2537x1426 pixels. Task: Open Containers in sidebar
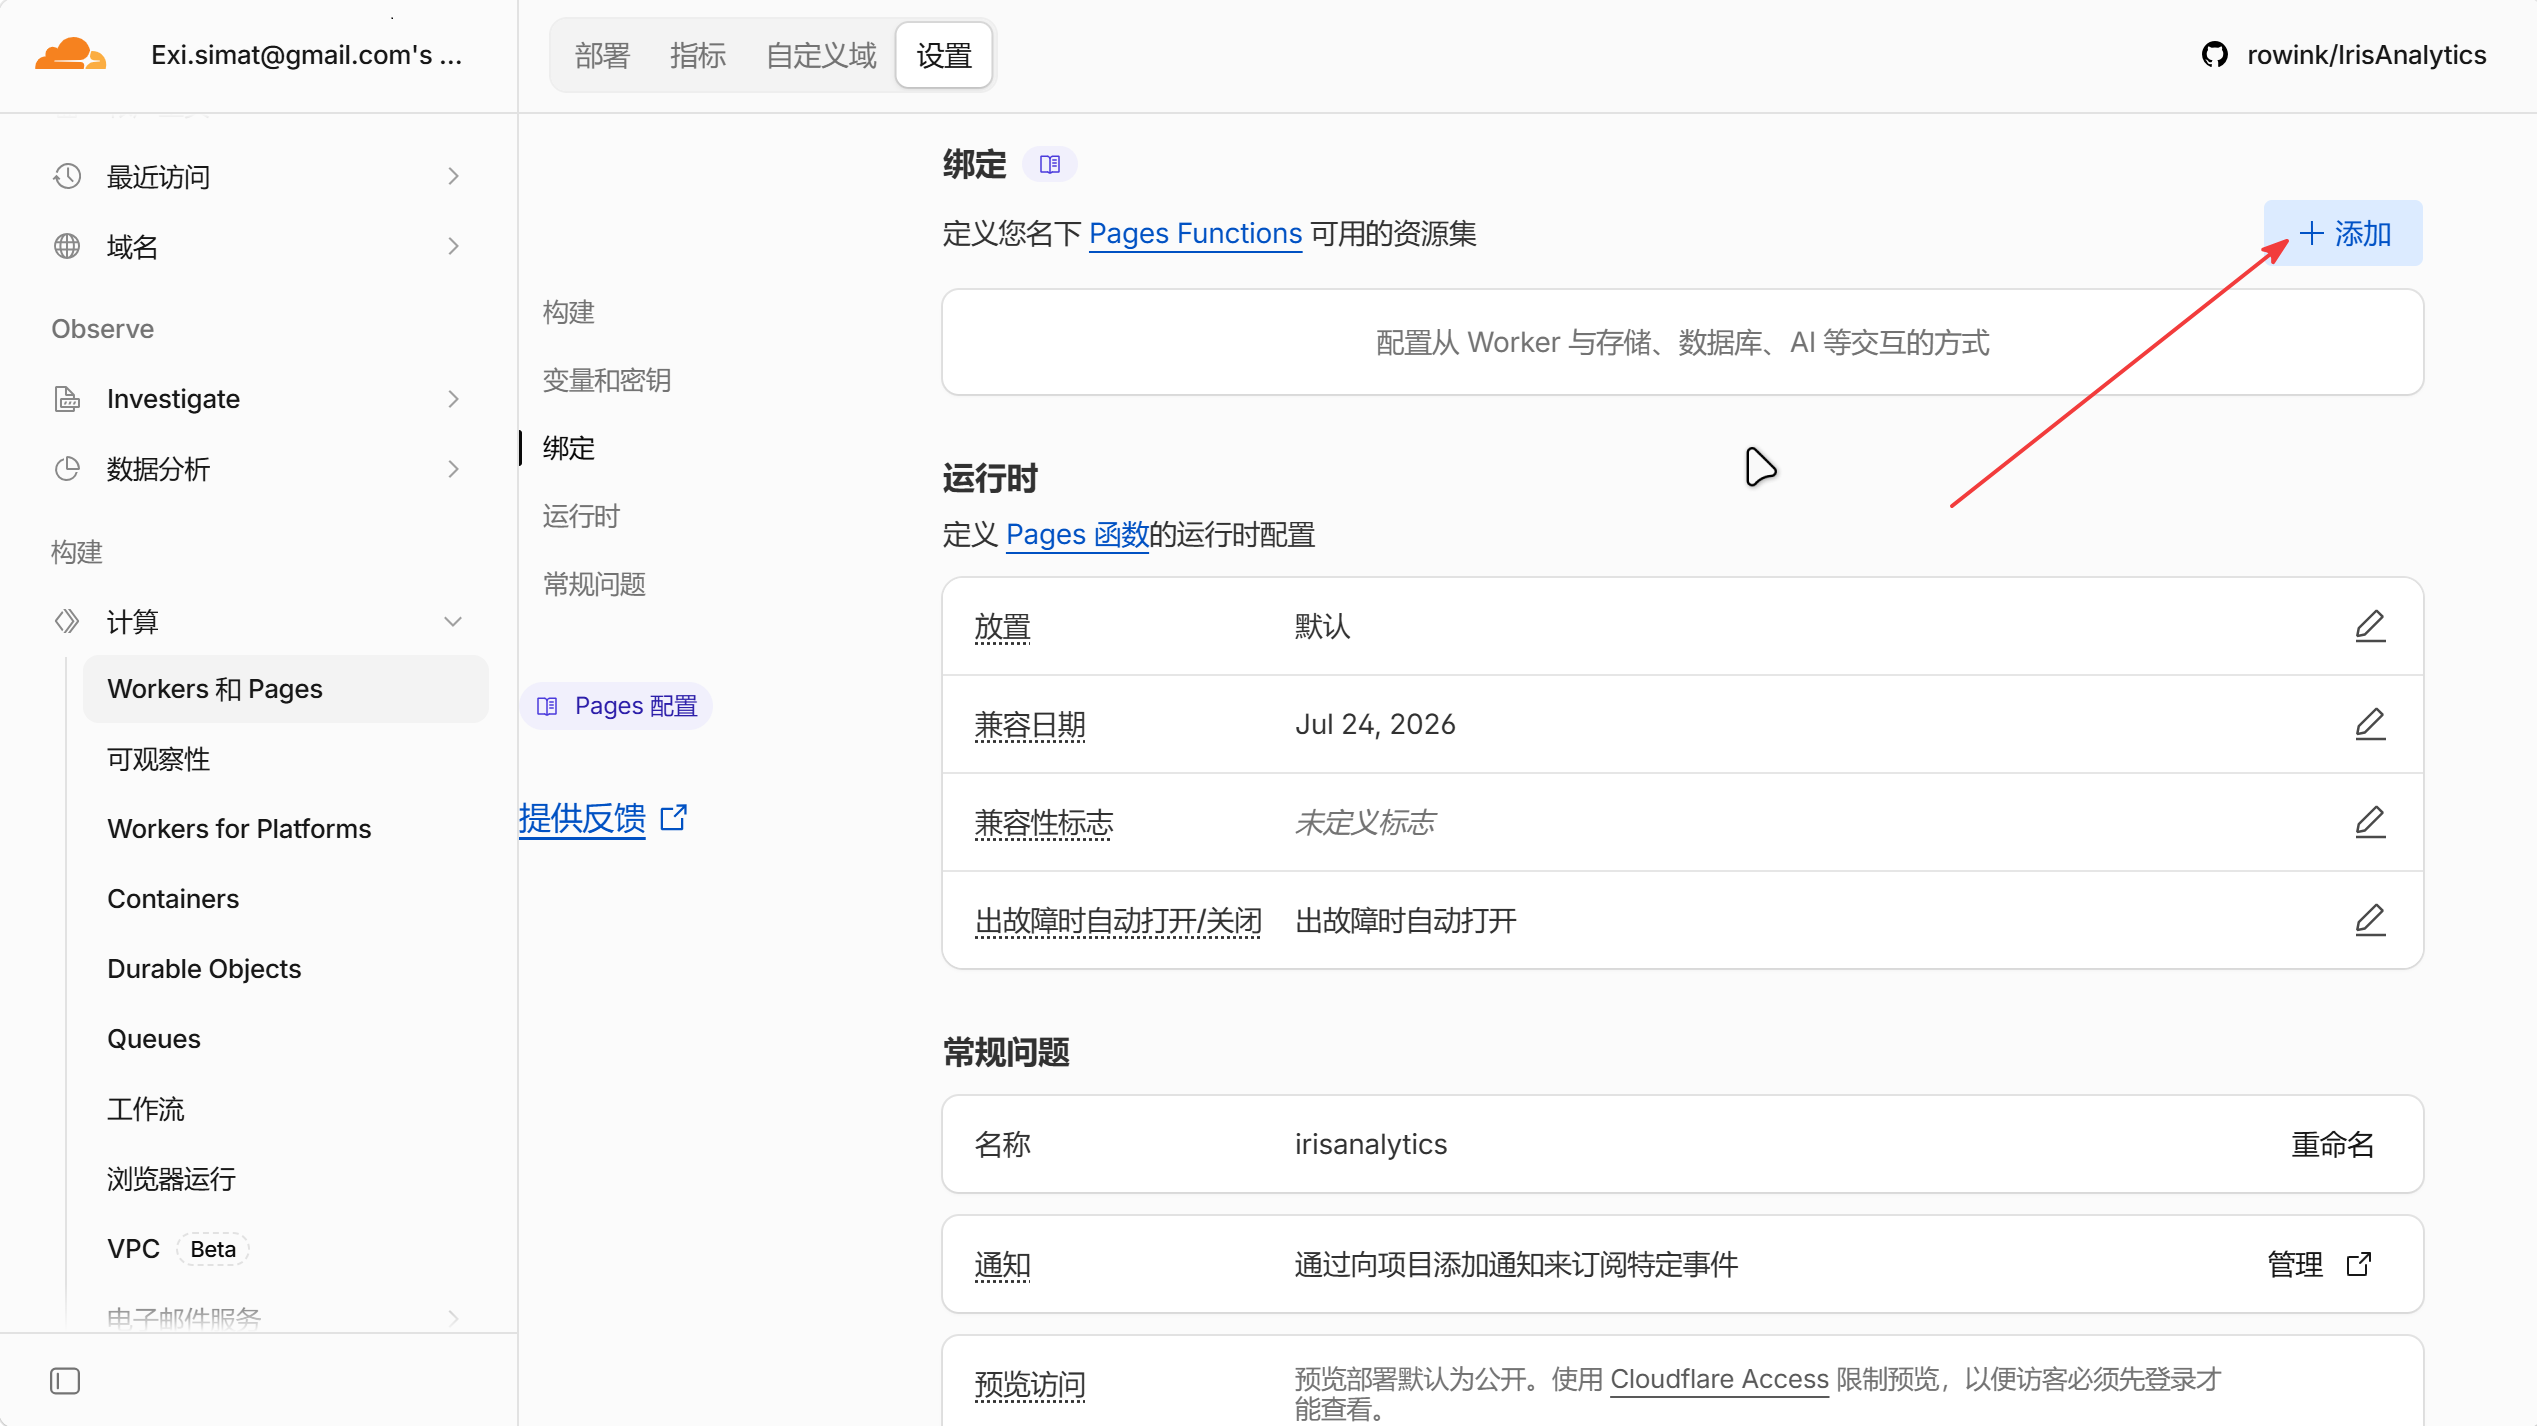coord(173,899)
